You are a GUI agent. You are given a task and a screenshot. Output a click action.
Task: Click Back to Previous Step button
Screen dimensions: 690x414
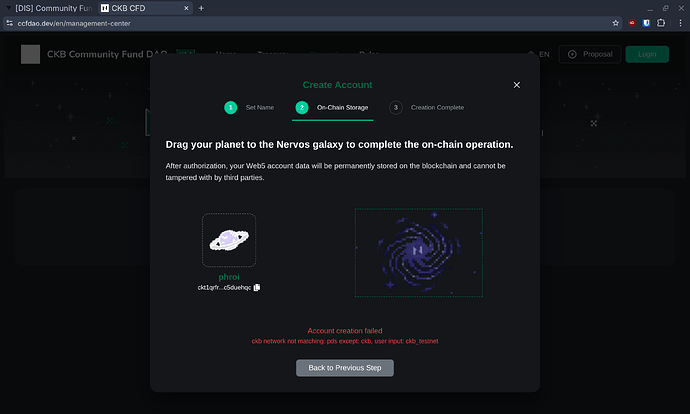pos(345,368)
